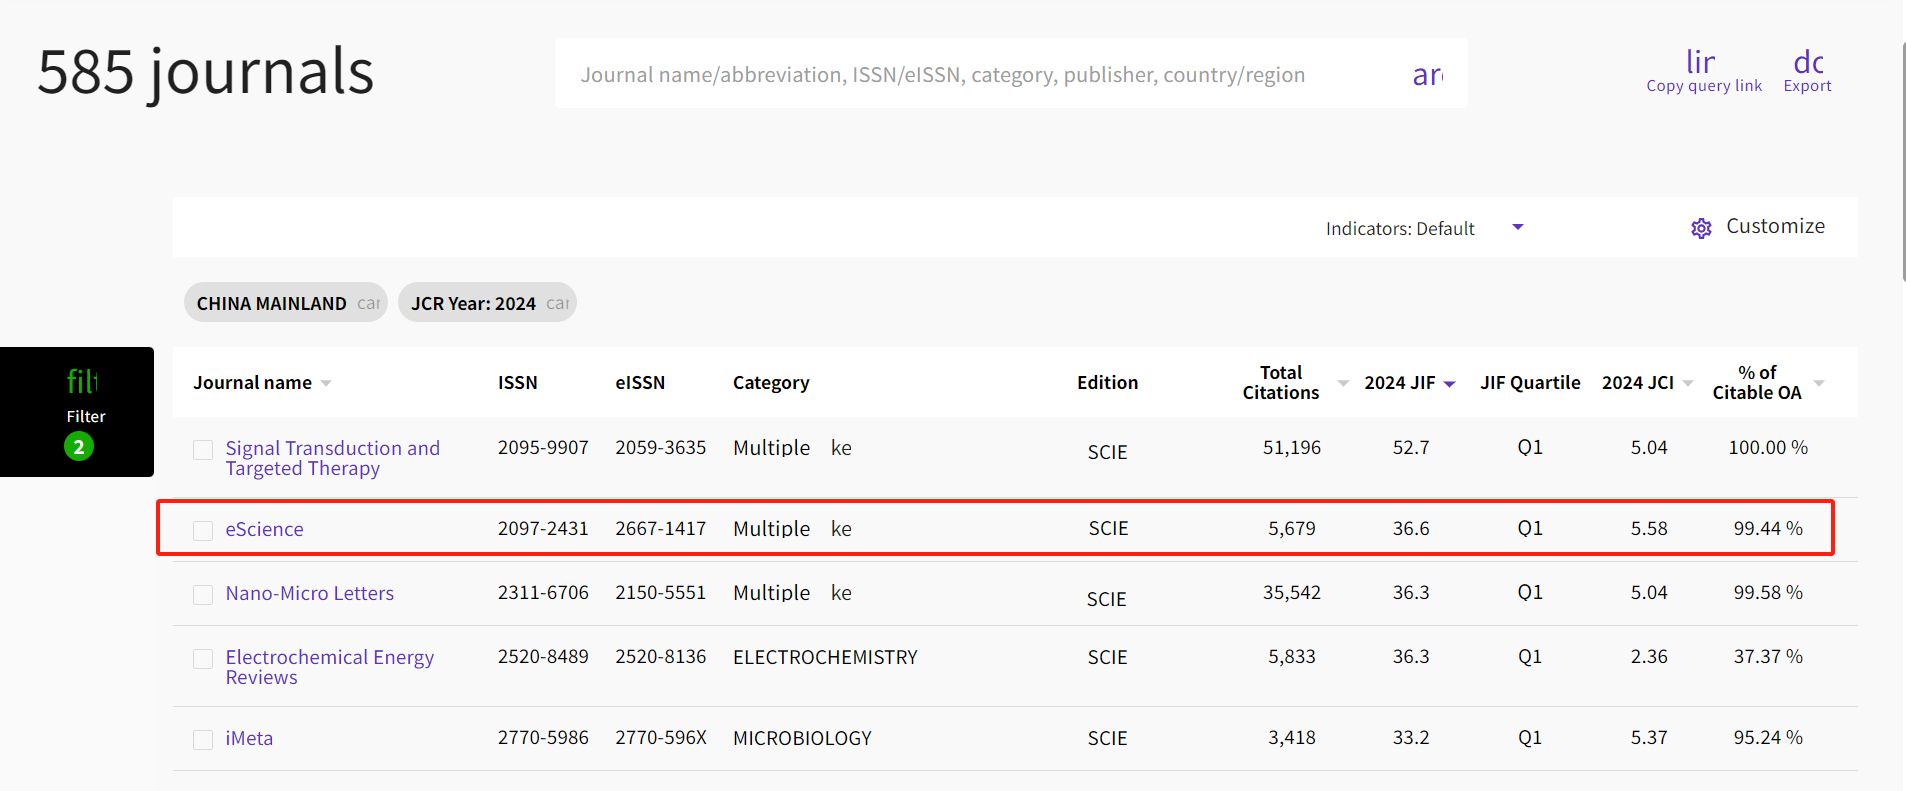Select the eScience row checkbox
This screenshot has width=1906, height=791.
click(203, 530)
